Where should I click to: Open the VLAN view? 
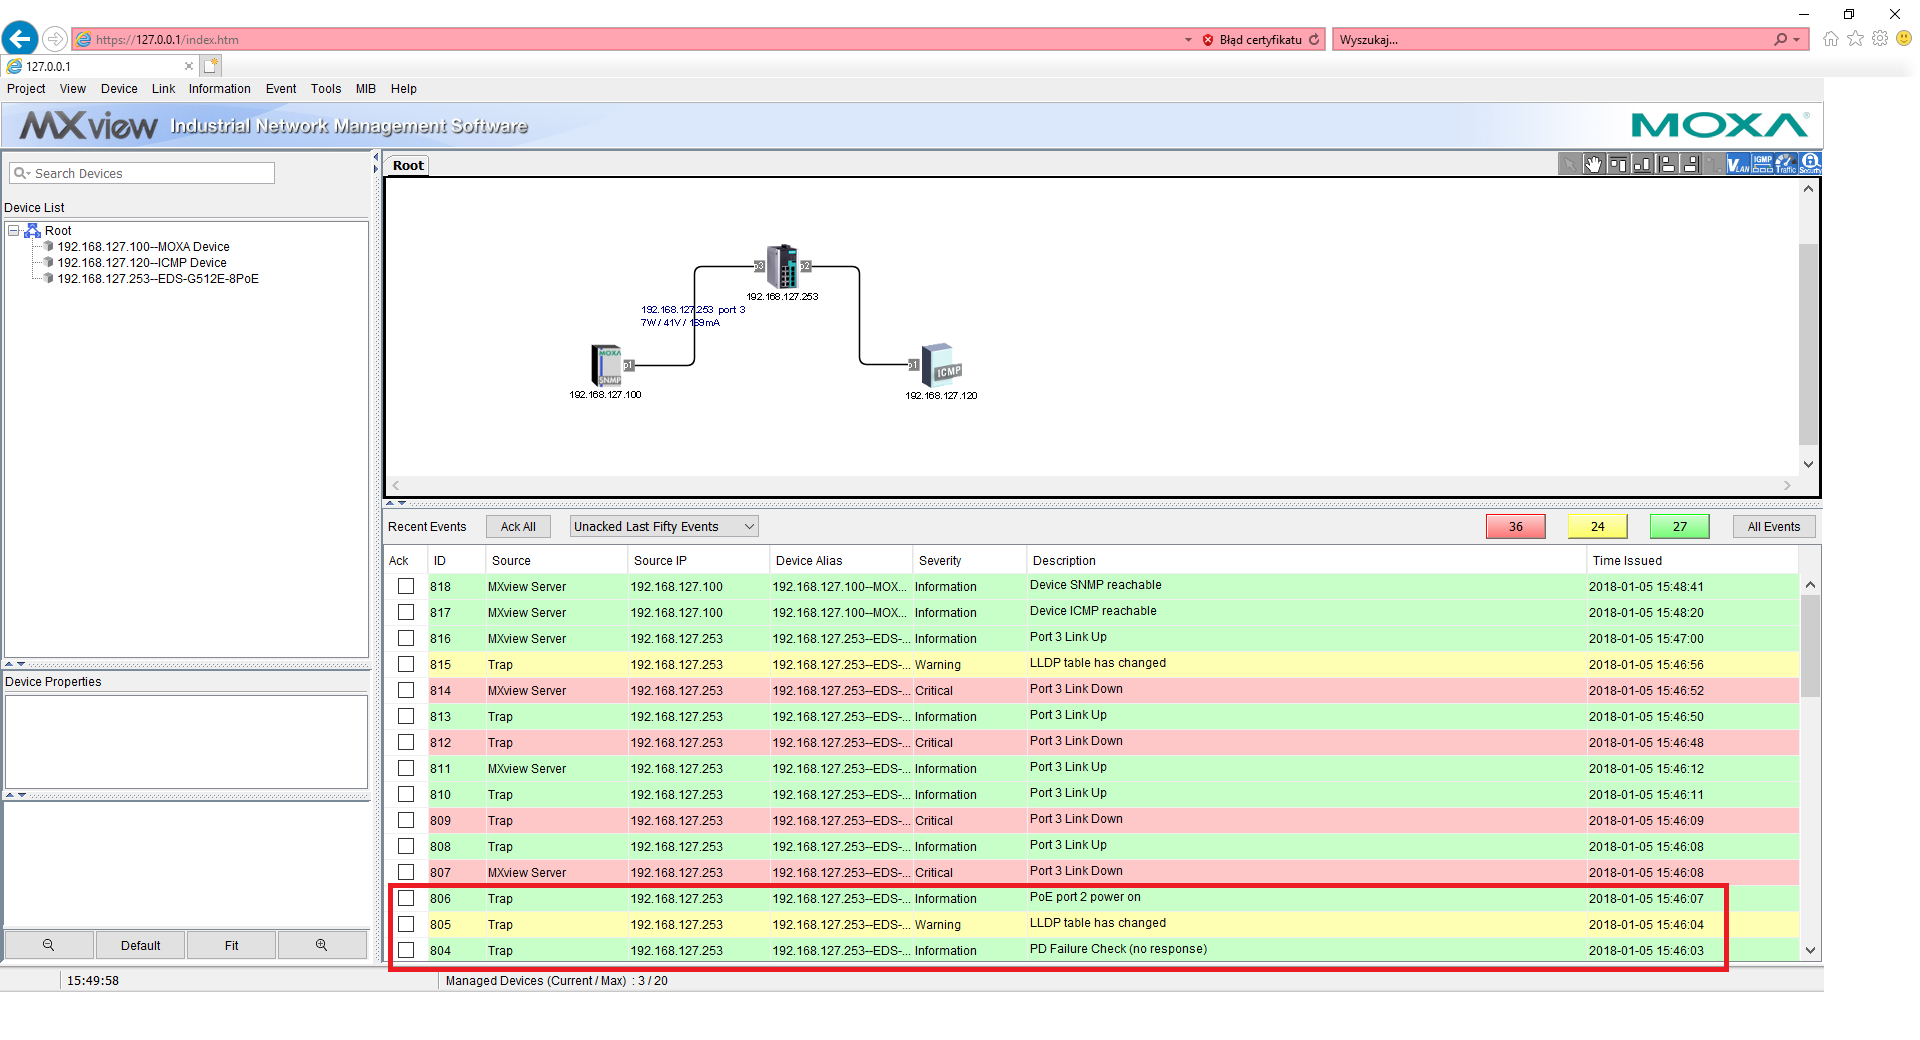tap(1738, 164)
